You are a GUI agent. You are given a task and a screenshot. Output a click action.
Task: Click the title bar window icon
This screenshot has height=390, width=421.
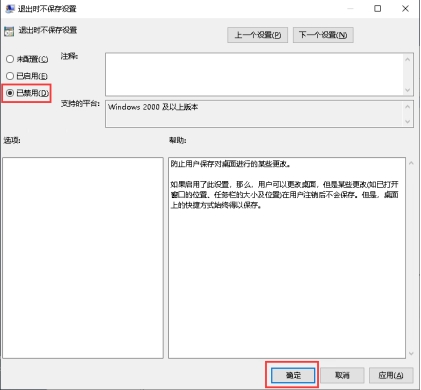pos(10,8)
